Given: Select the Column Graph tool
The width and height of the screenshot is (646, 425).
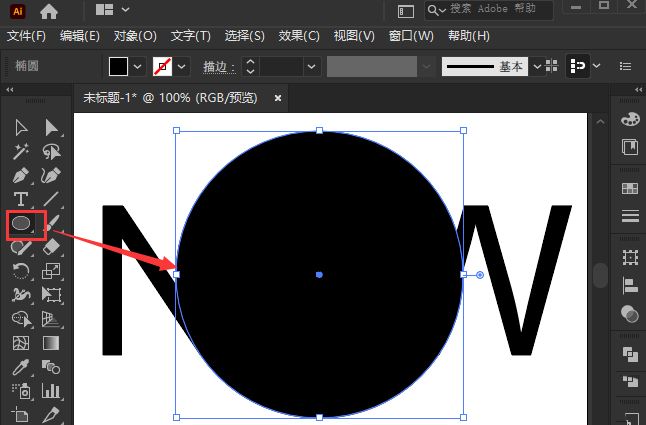Looking at the screenshot, I should (51, 391).
